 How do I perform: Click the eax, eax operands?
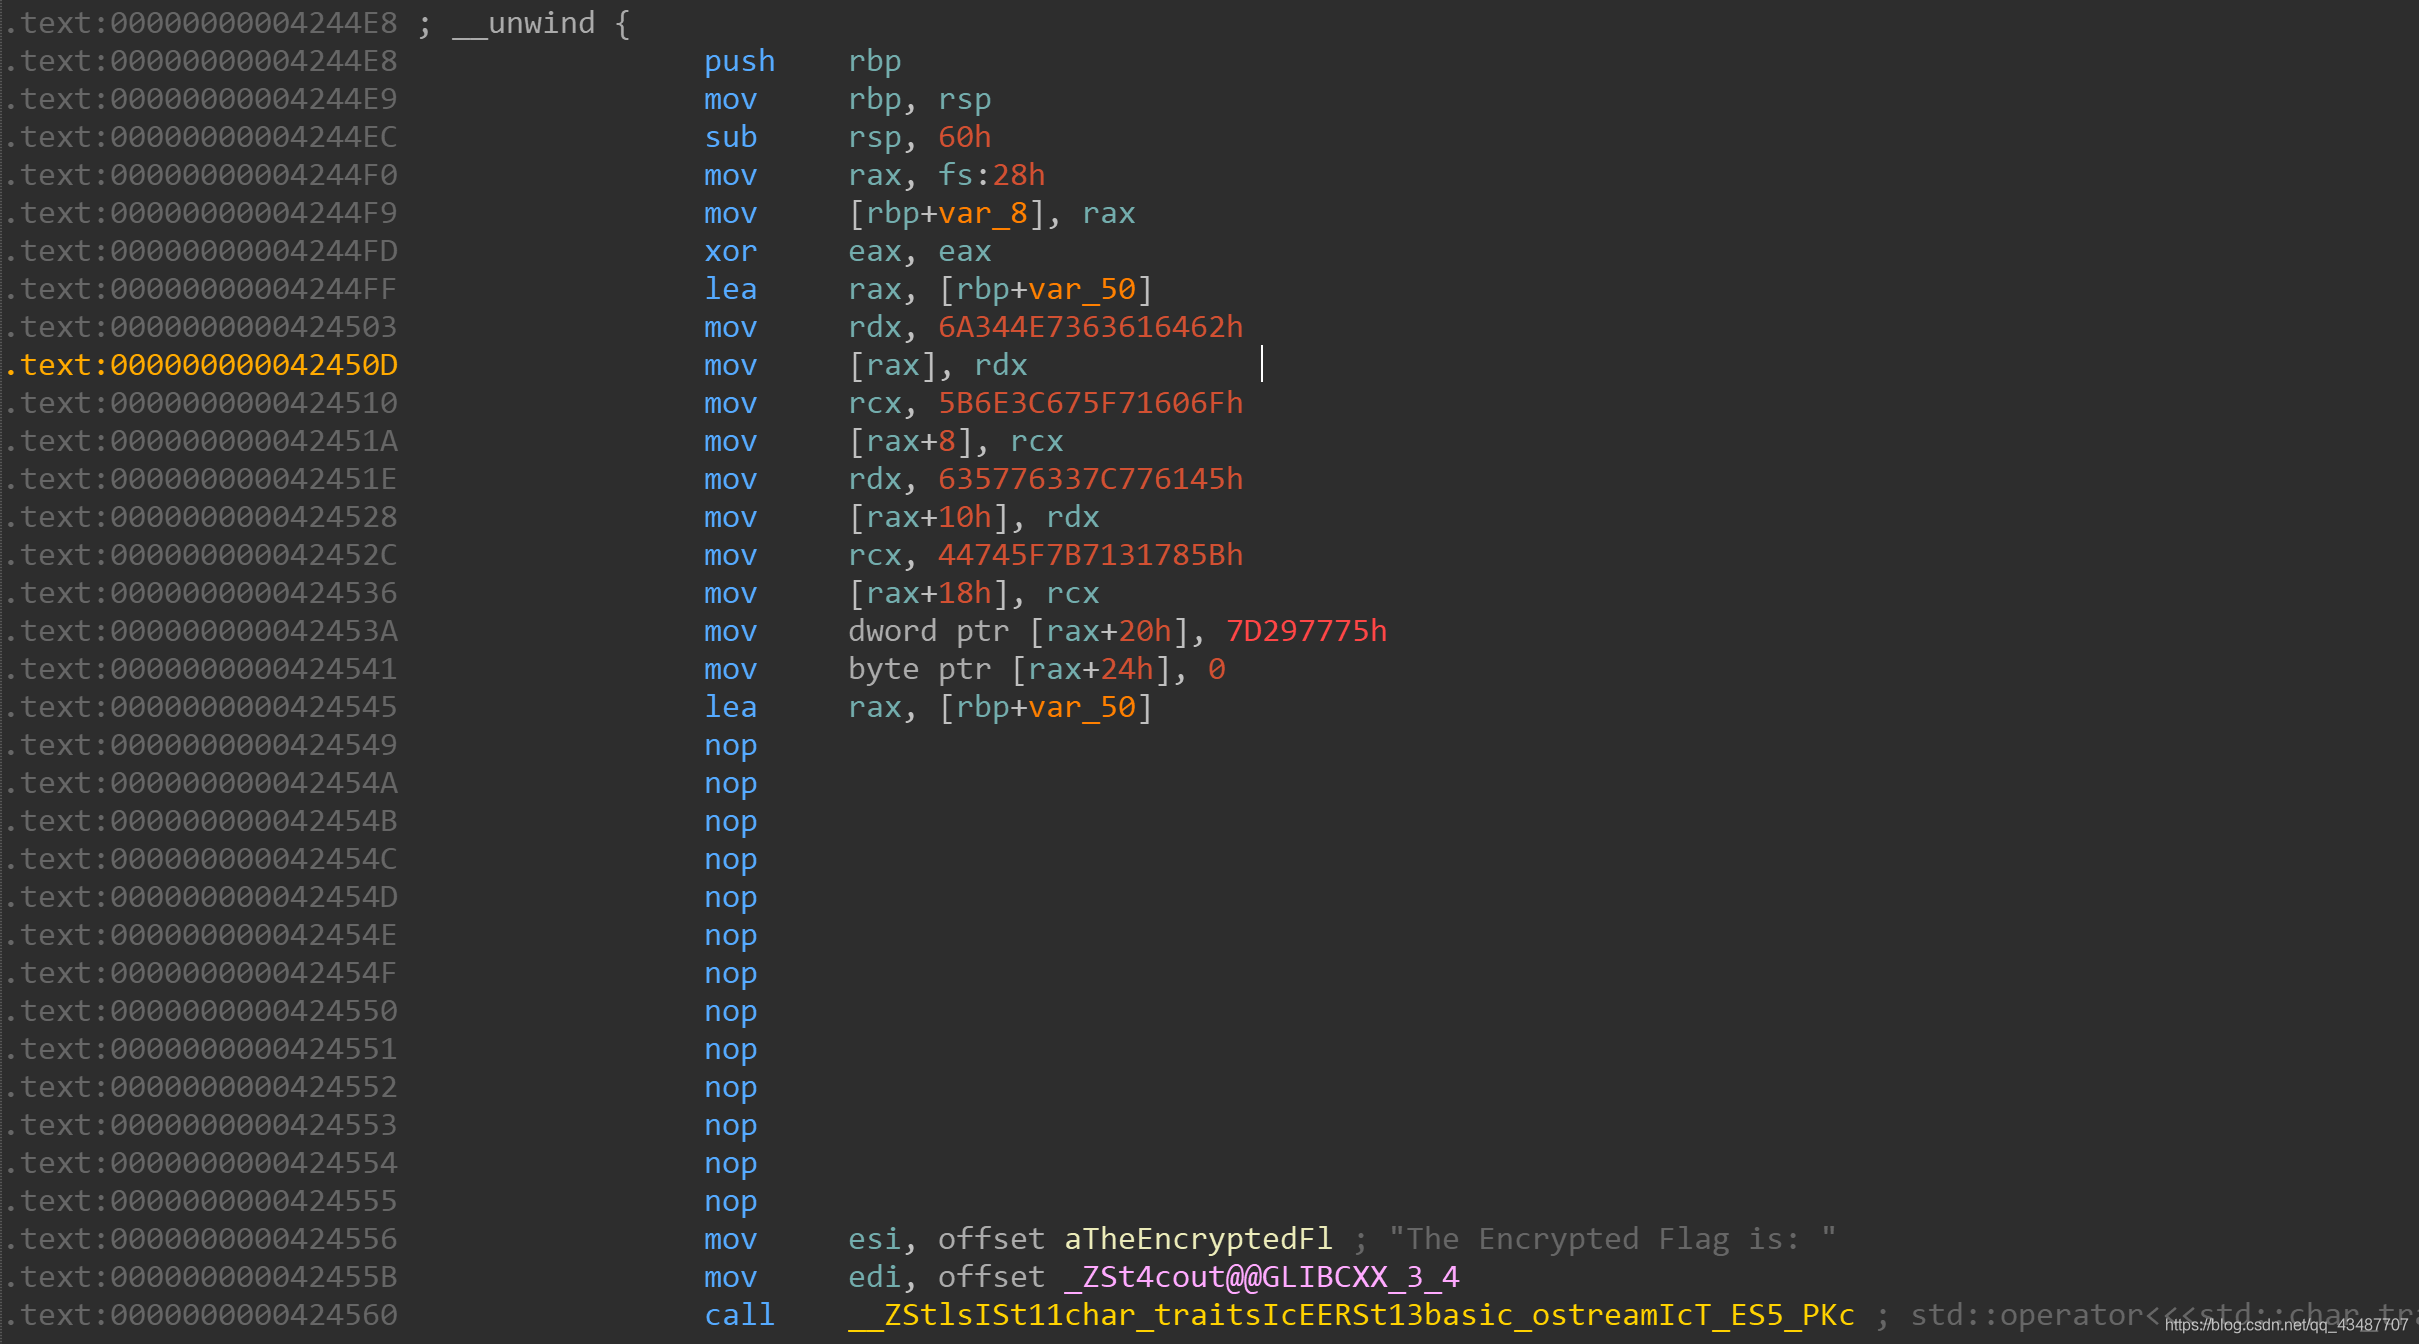[919, 251]
